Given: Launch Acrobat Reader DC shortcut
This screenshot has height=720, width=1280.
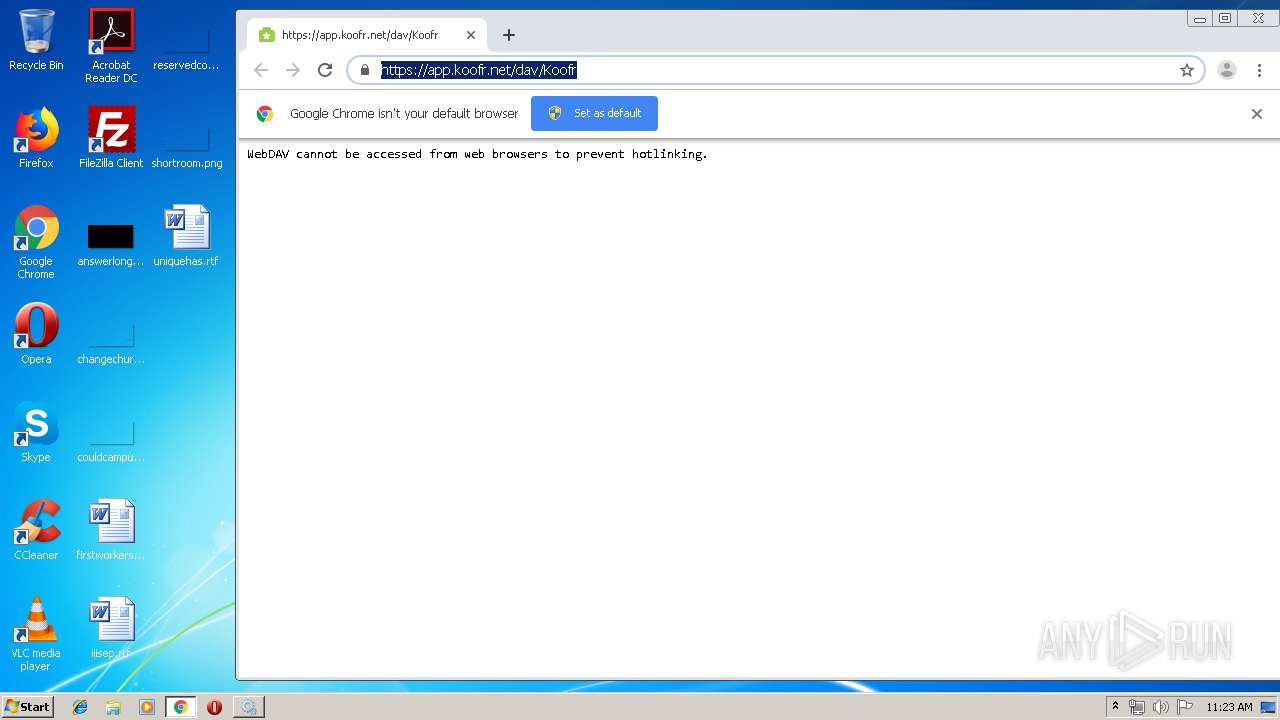Looking at the screenshot, I should (111, 46).
